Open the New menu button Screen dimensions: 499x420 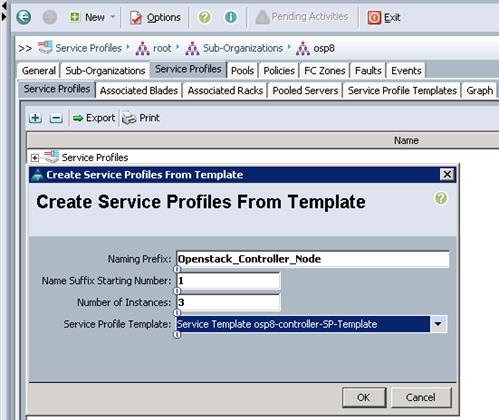pyautogui.click(x=87, y=17)
